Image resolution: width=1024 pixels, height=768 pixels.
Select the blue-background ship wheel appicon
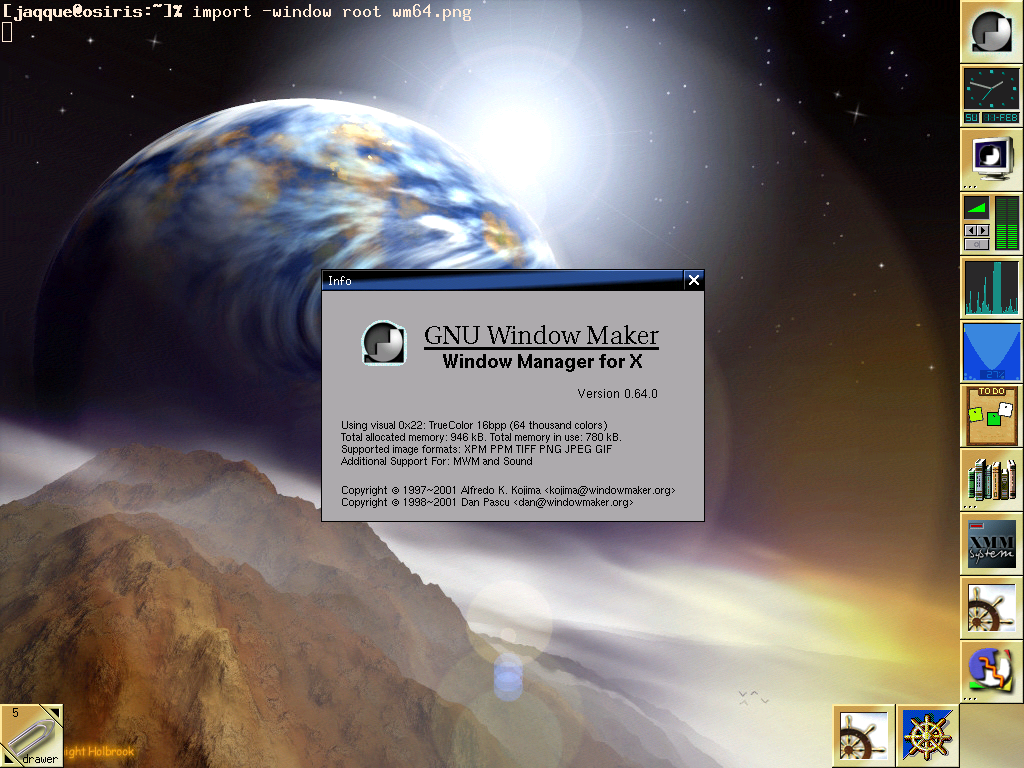(927, 736)
